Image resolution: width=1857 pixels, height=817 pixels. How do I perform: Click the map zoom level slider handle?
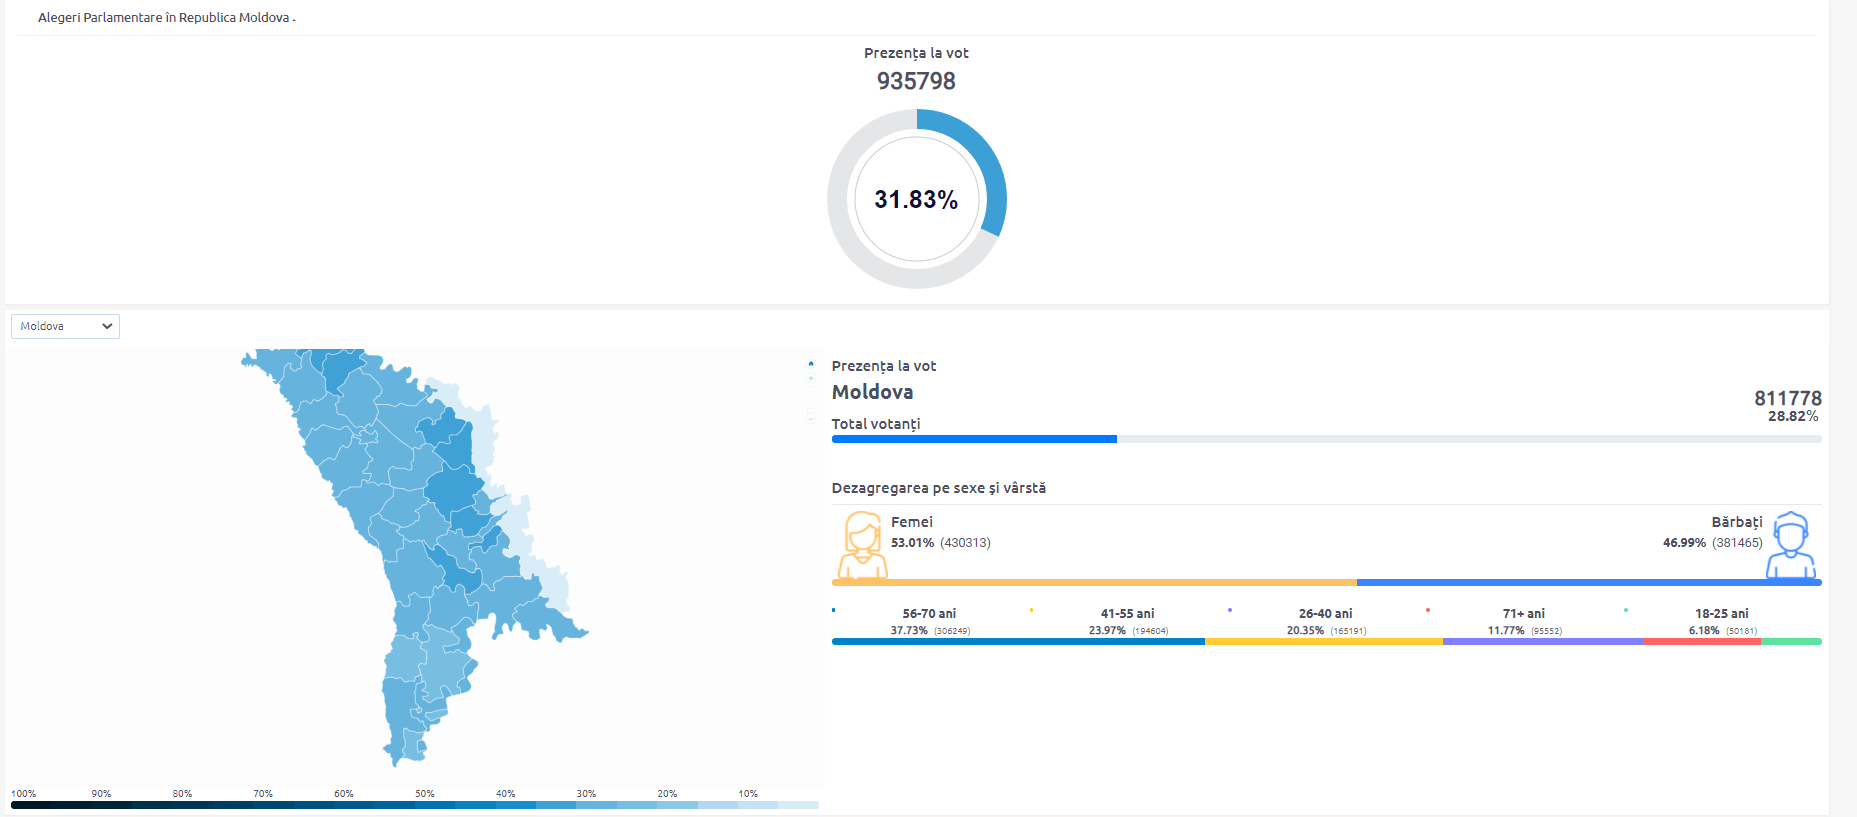(x=811, y=411)
